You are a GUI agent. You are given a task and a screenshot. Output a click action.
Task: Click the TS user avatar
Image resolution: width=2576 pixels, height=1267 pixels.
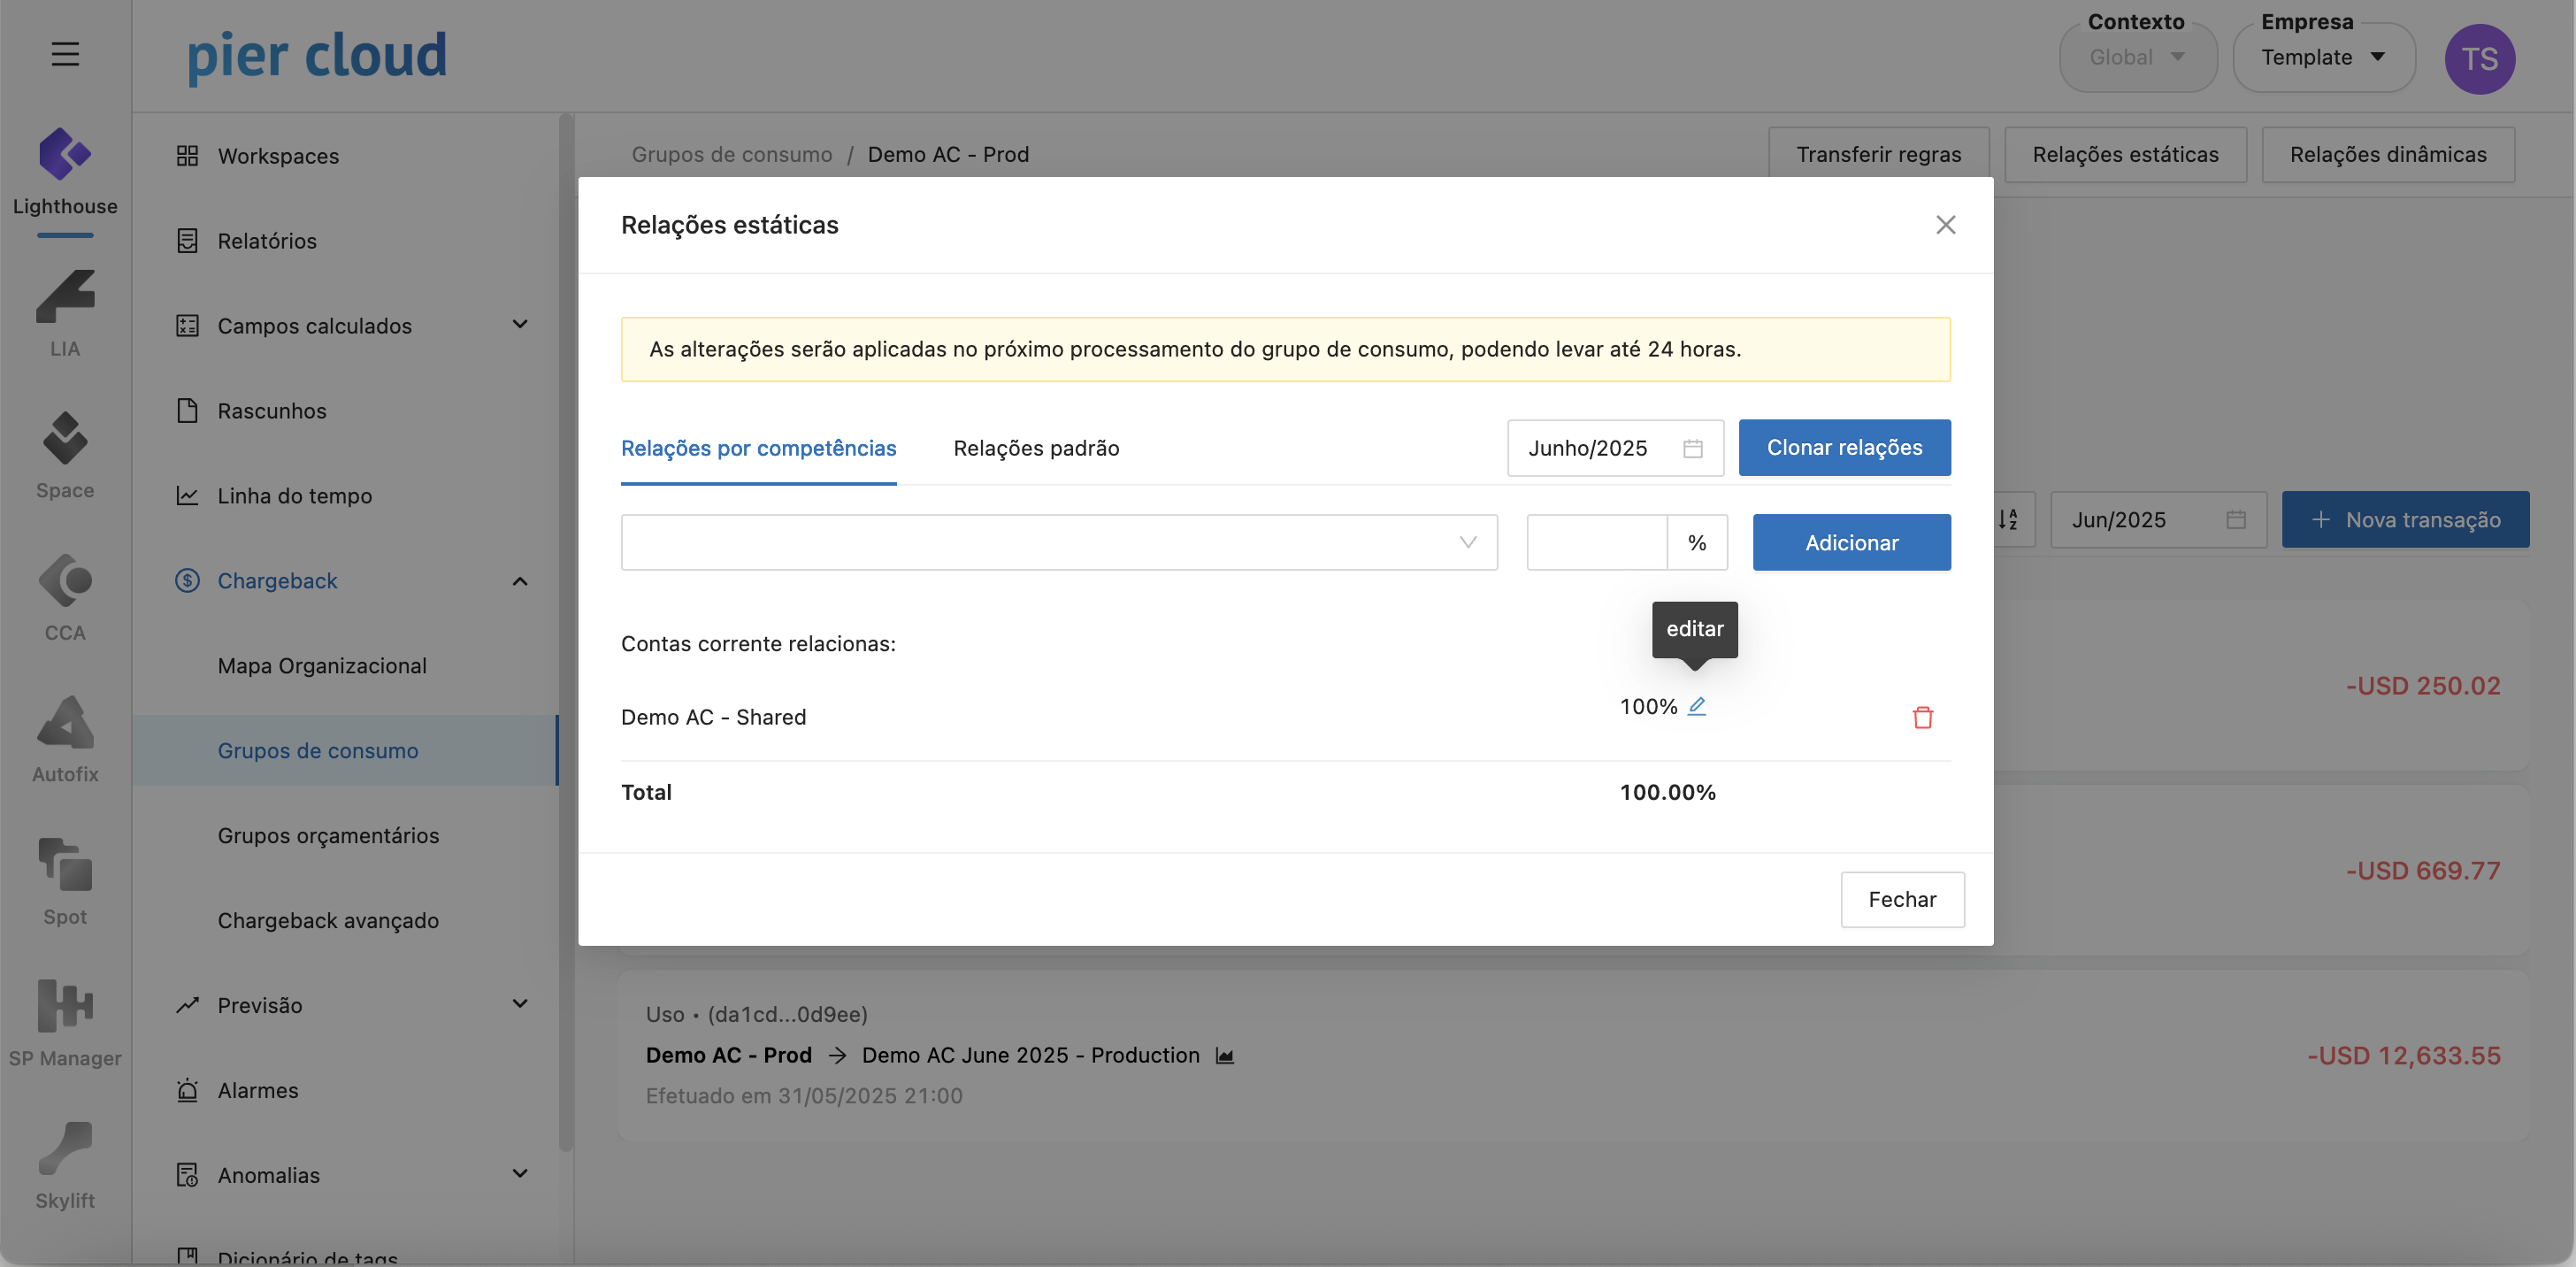click(2479, 59)
